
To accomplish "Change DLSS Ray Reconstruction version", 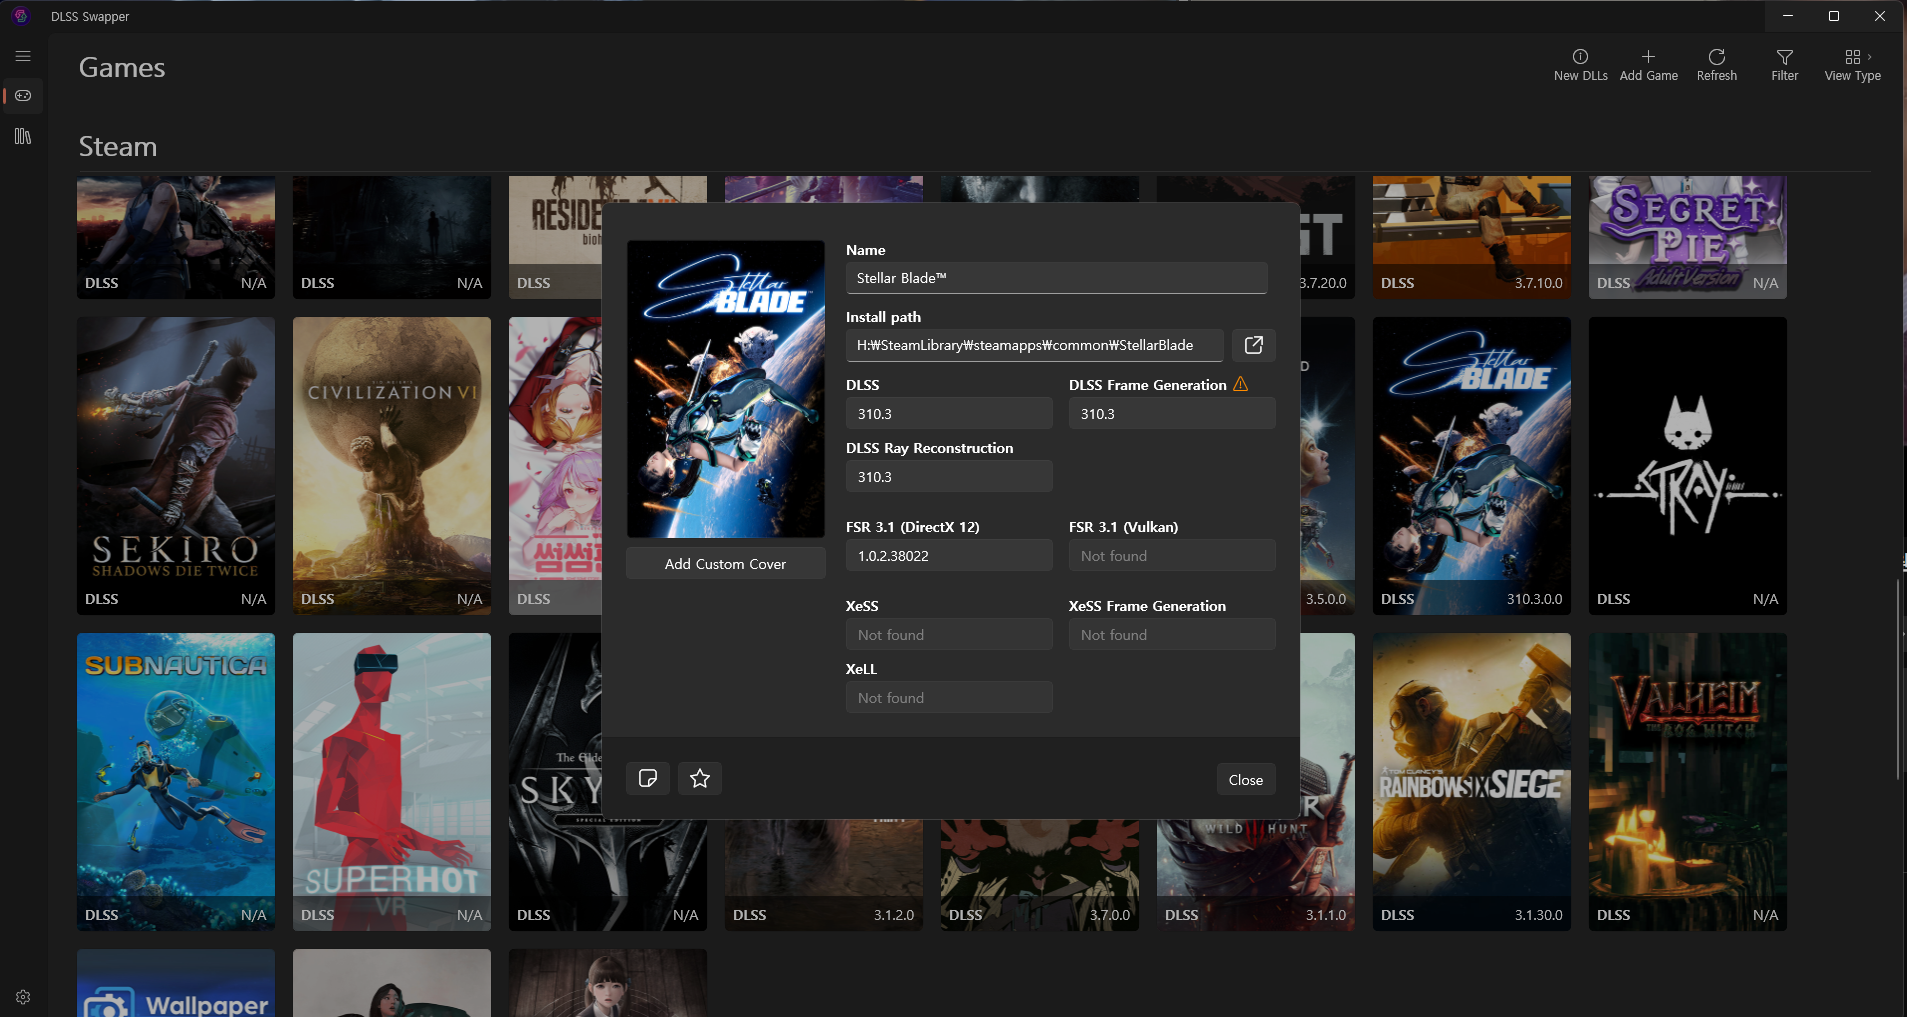I will pyautogui.click(x=949, y=477).
